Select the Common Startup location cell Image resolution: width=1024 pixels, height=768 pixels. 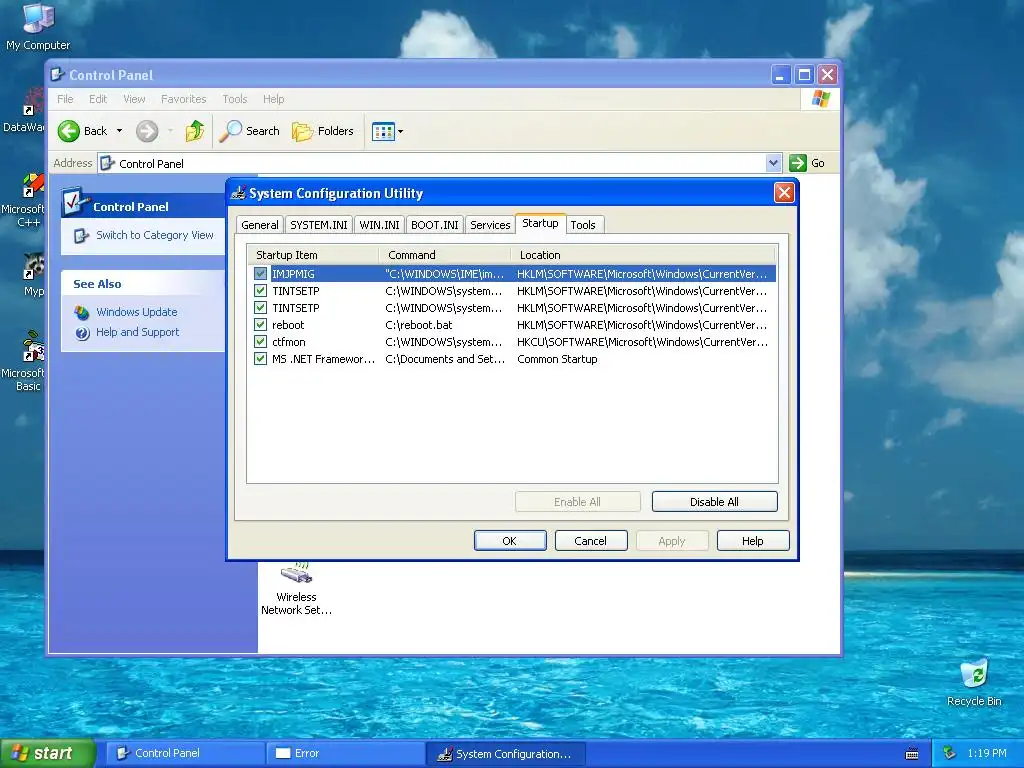tap(557, 359)
